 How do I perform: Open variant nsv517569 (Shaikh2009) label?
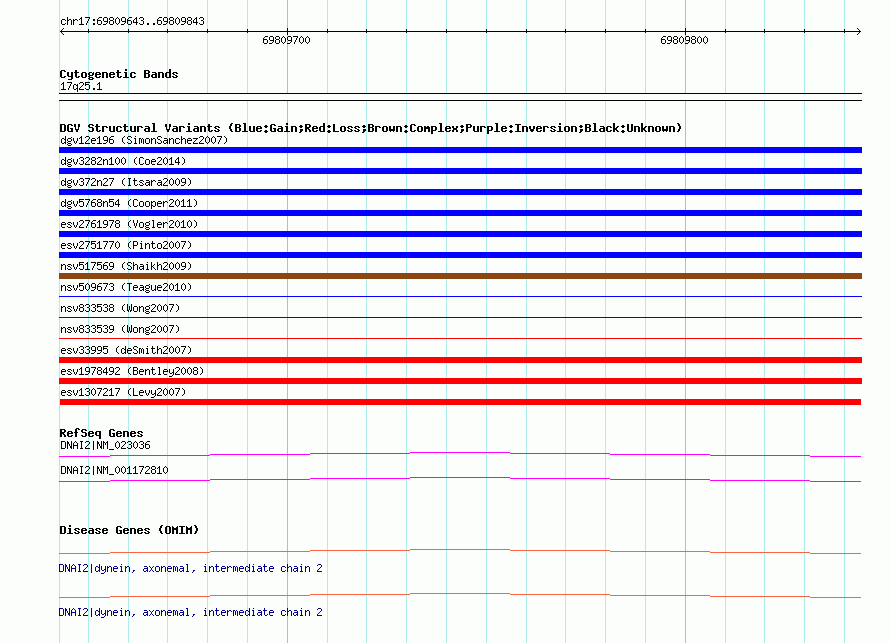coord(126,266)
